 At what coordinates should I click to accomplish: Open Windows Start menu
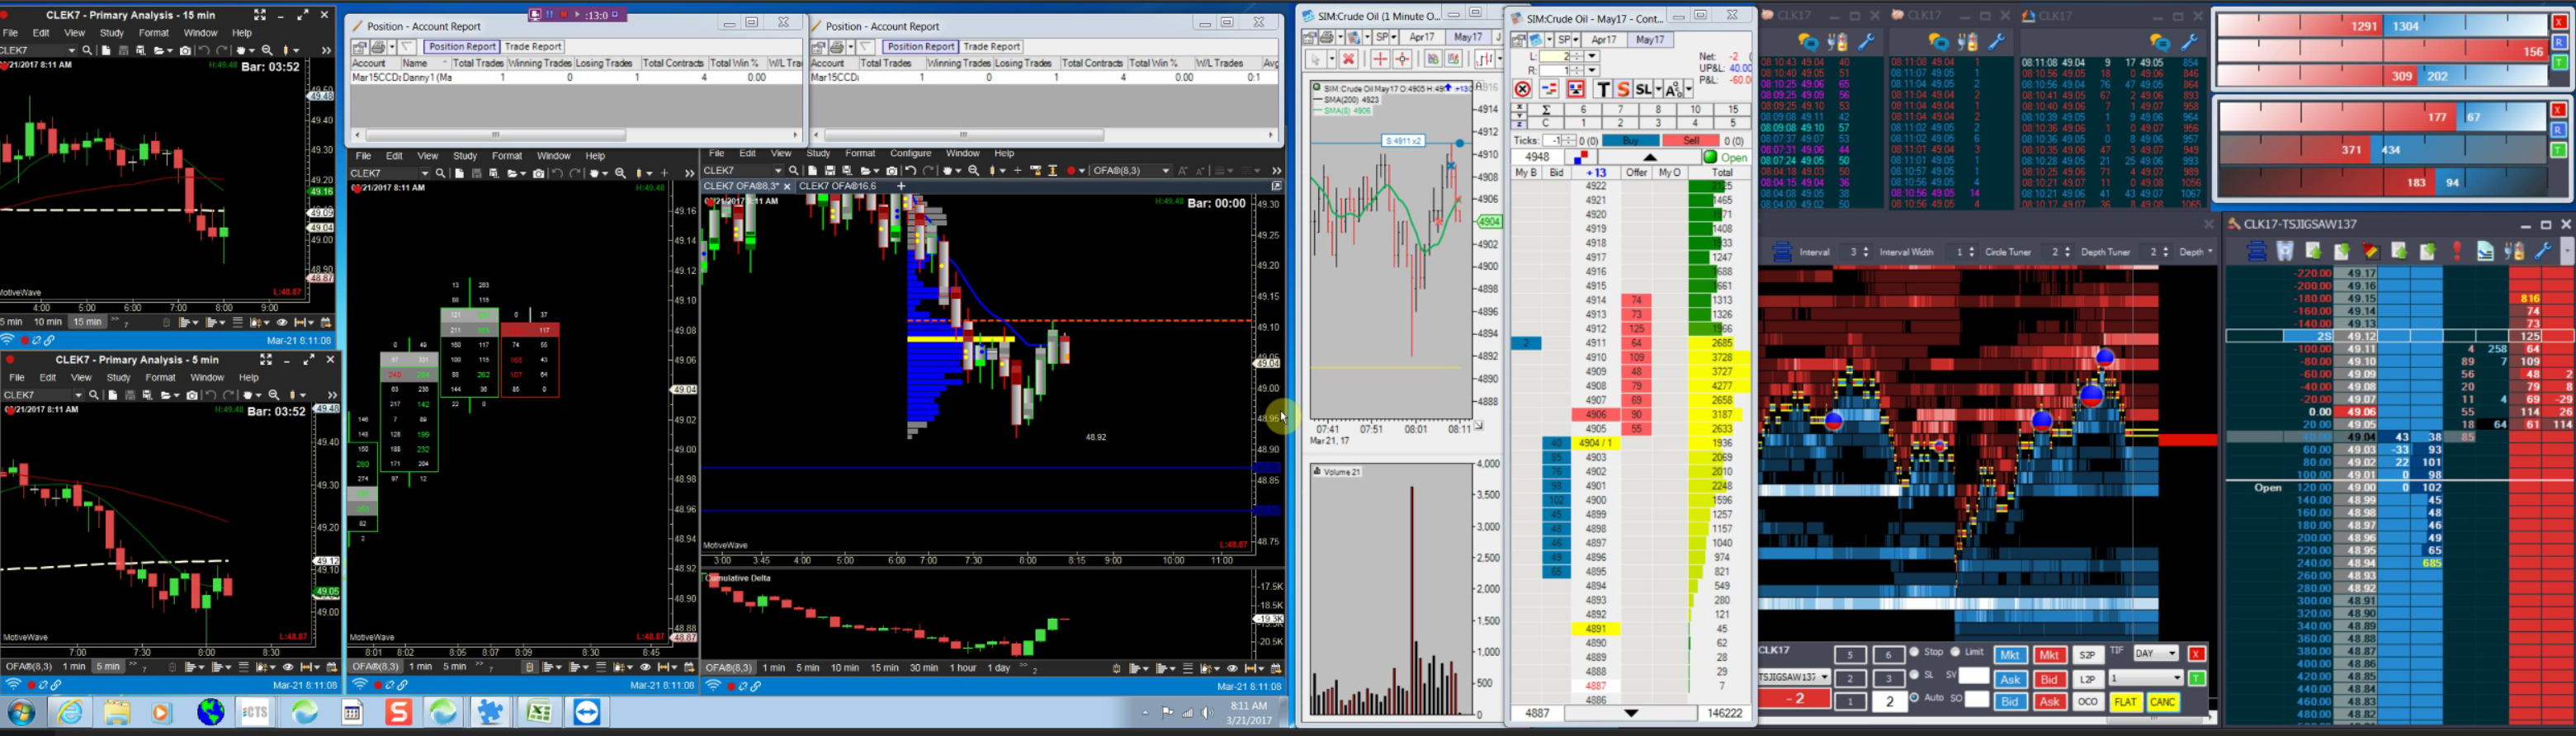(x=21, y=712)
